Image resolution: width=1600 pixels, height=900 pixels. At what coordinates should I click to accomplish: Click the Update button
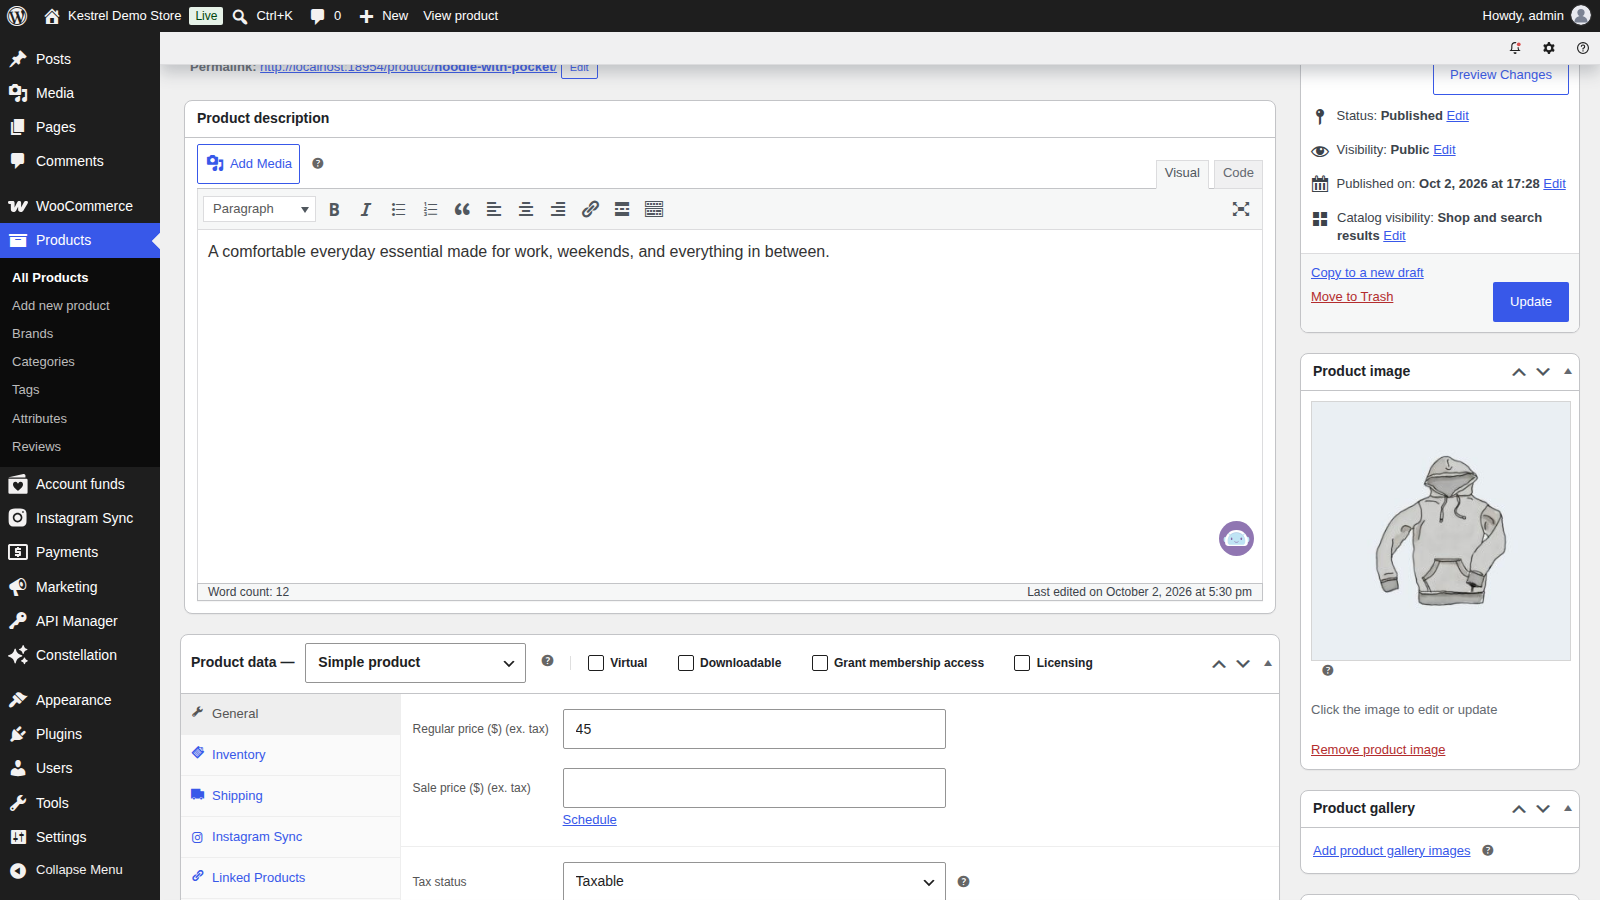click(x=1531, y=302)
